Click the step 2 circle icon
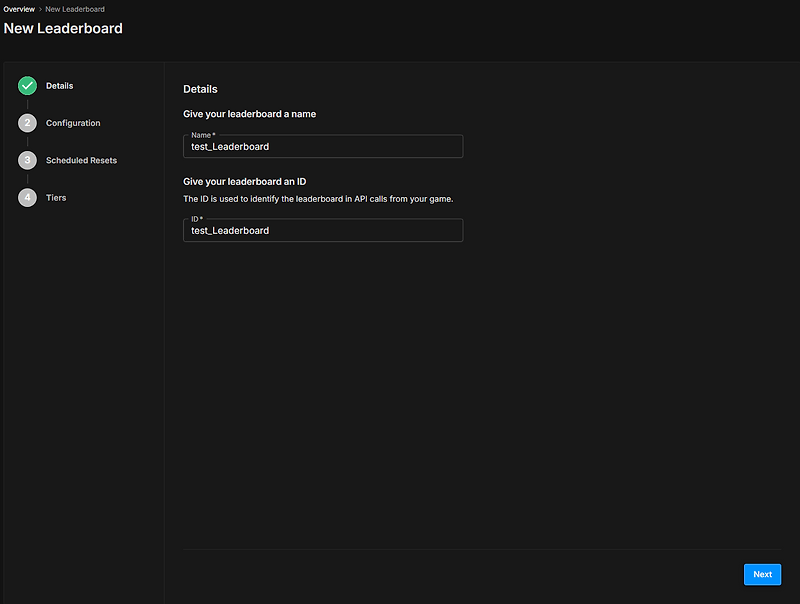This screenshot has width=800, height=604. [27, 123]
